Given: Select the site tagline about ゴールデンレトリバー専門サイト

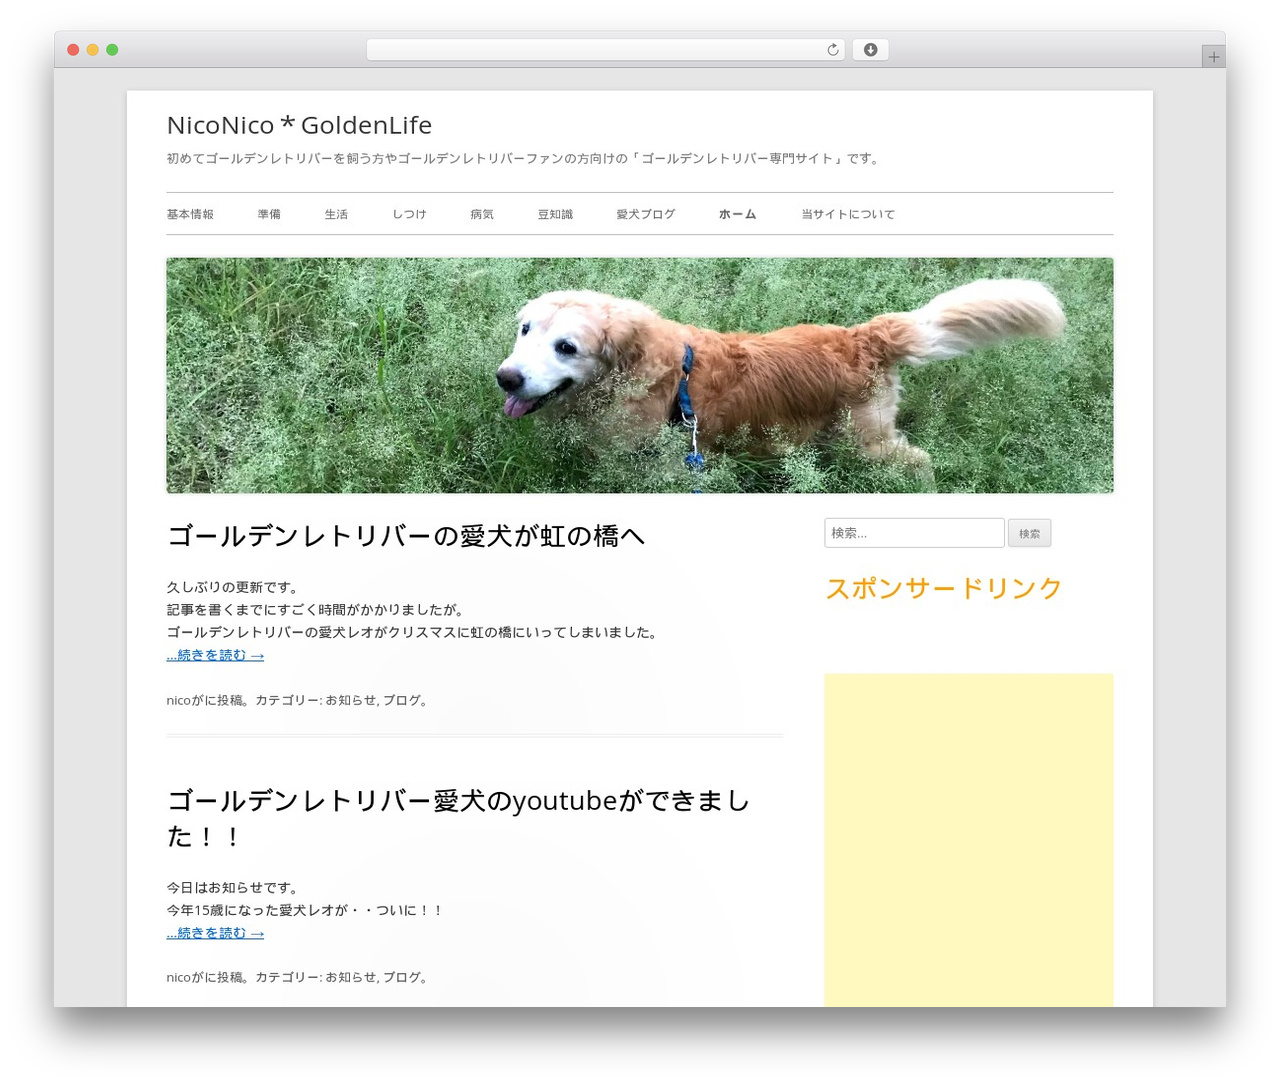Looking at the screenshot, I should click(x=524, y=158).
